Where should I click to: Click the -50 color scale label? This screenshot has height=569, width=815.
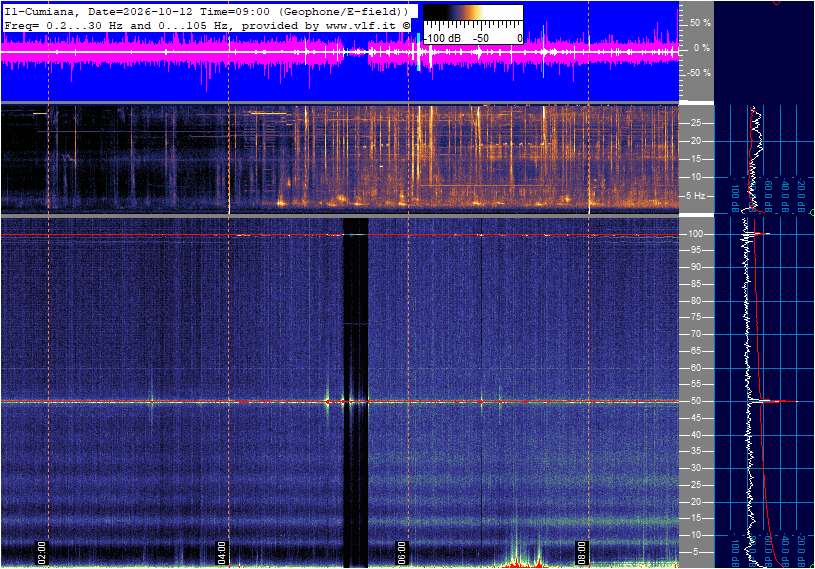(480, 38)
